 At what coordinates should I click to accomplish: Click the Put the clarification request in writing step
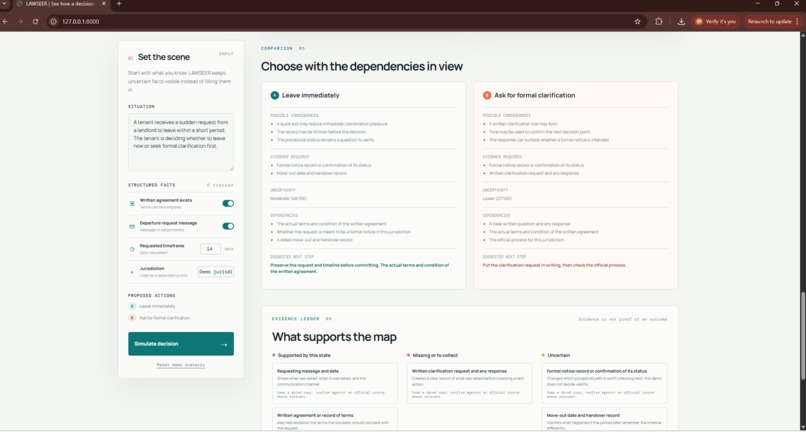(x=554, y=265)
